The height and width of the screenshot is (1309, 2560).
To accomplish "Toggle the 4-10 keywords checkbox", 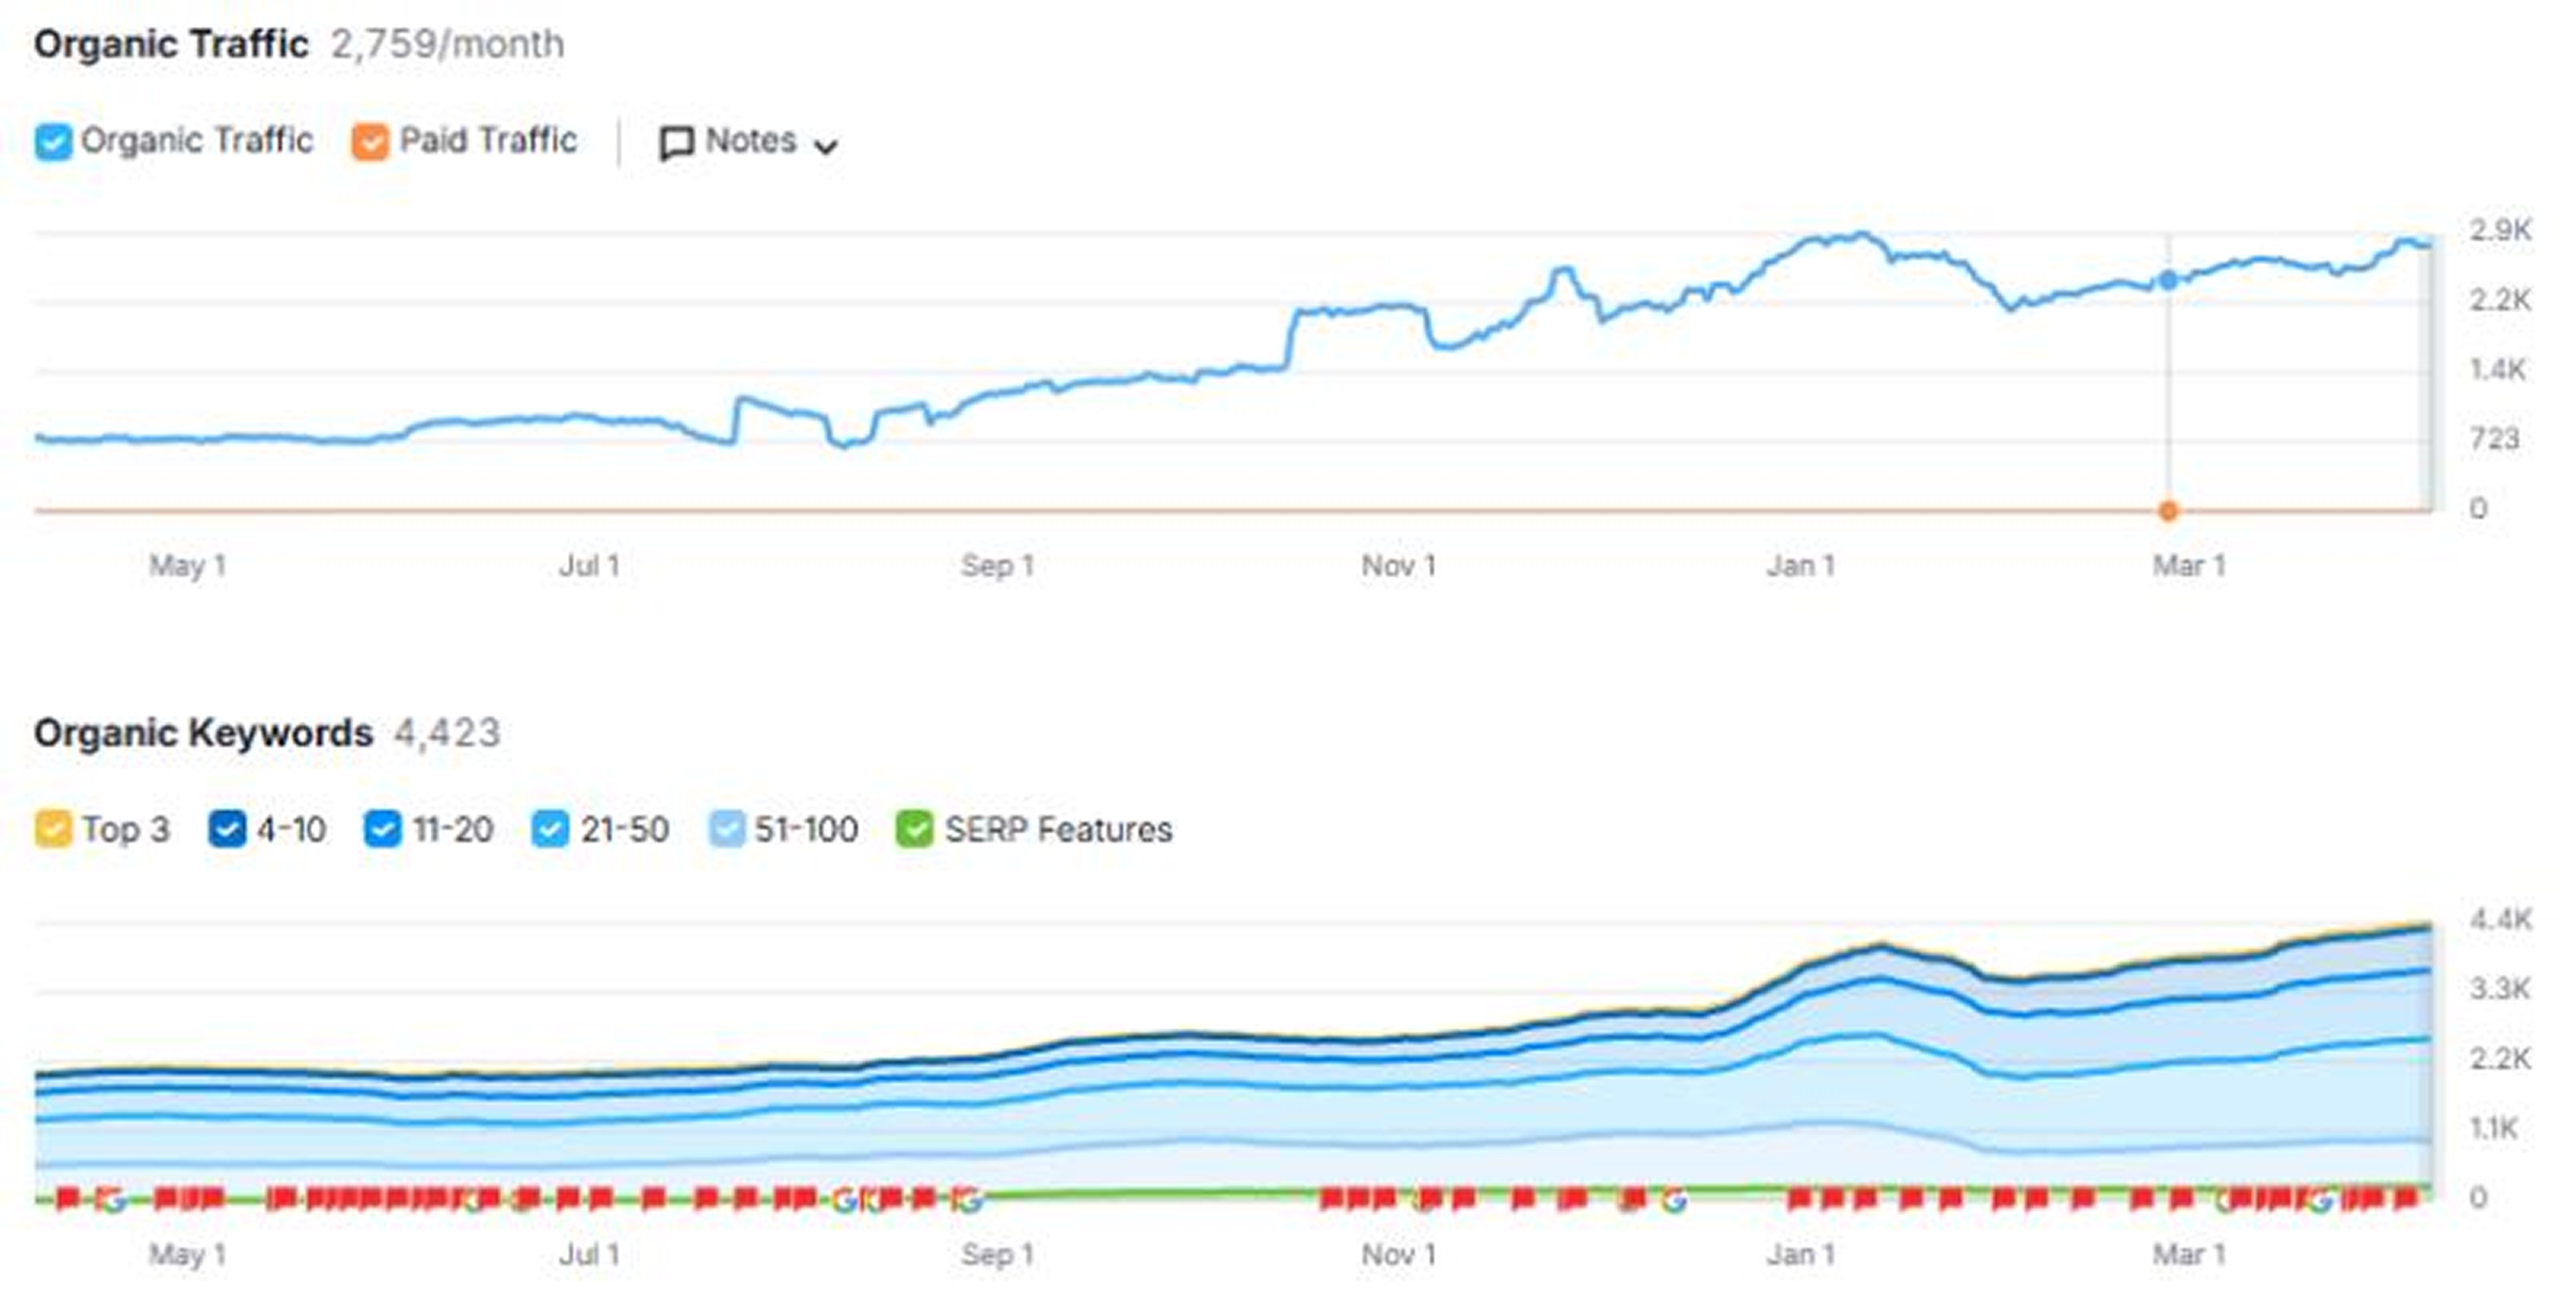I will coord(227,830).
